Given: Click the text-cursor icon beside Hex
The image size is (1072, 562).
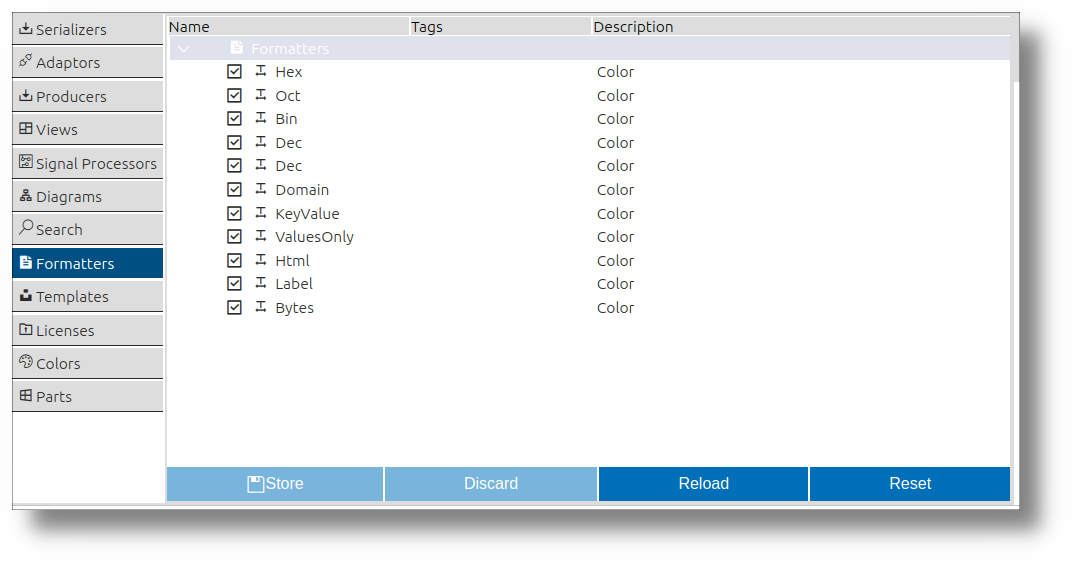Looking at the screenshot, I should [260, 70].
